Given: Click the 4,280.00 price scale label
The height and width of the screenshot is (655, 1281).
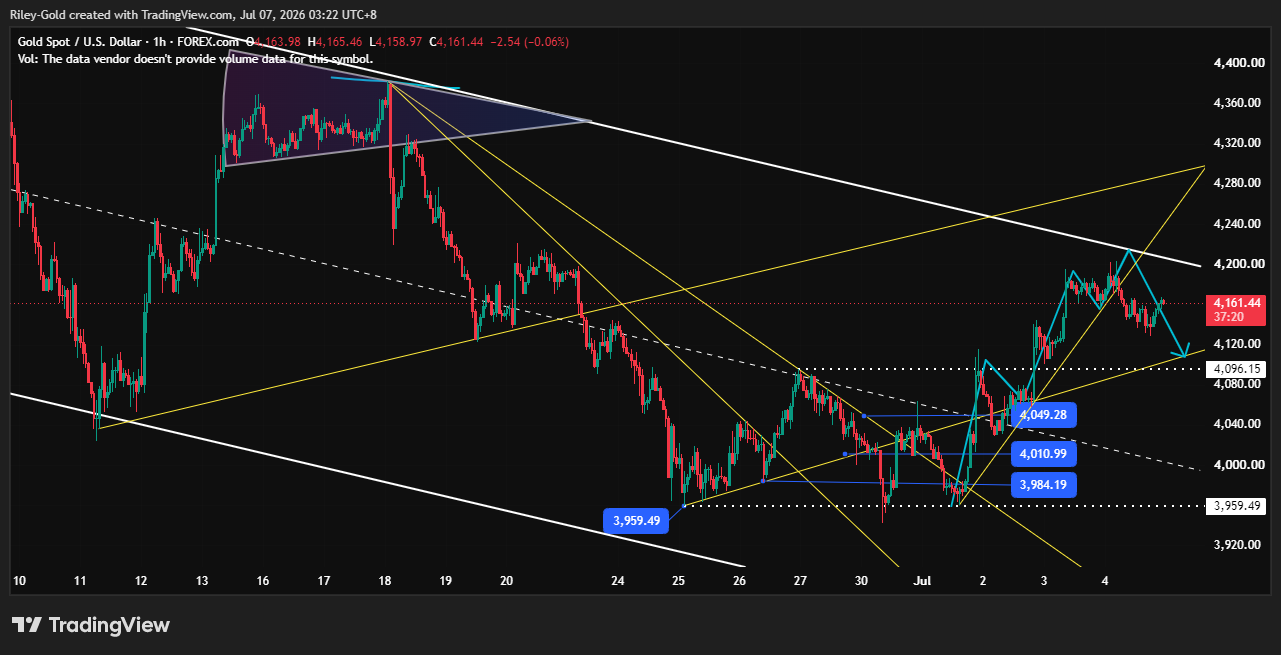Looking at the screenshot, I should [x=1238, y=183].
